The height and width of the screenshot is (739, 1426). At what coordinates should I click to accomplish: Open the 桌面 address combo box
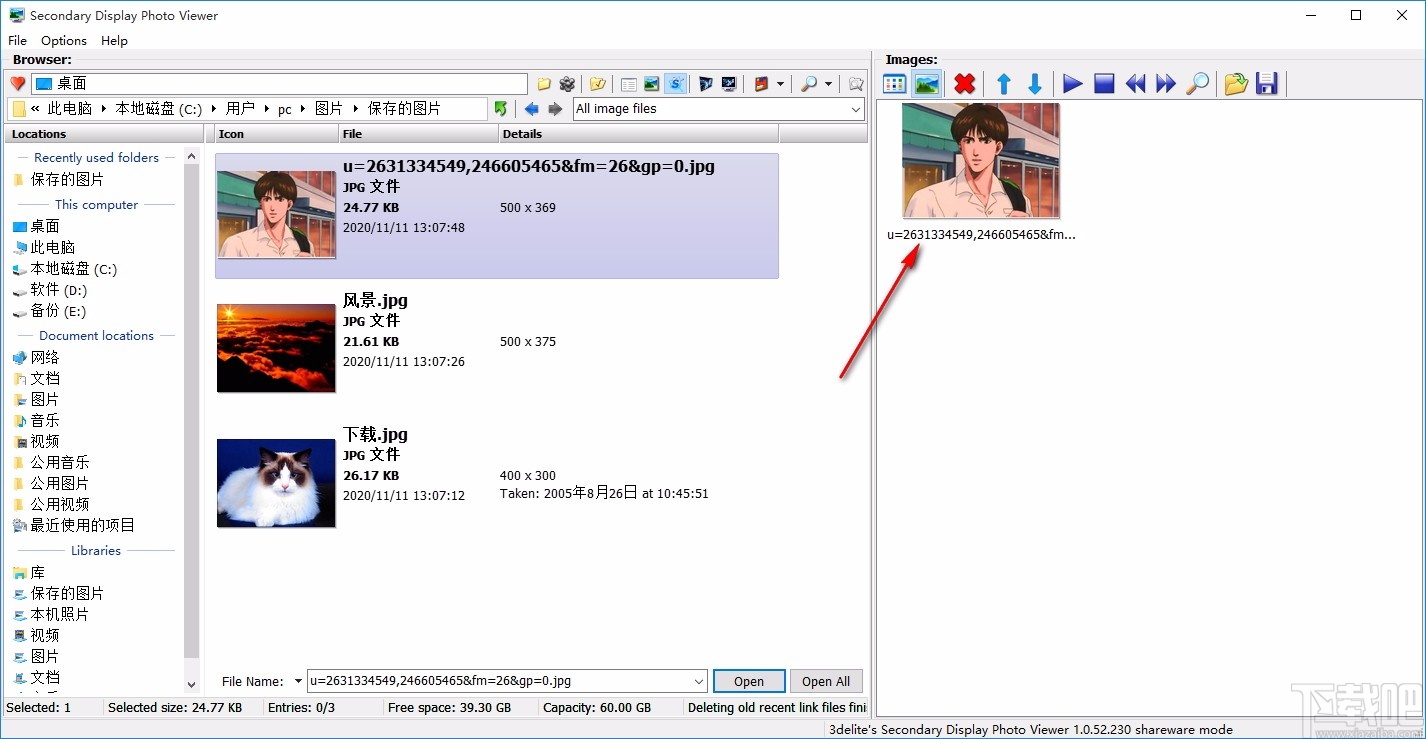pyautogui.click(x=279, y=84)
